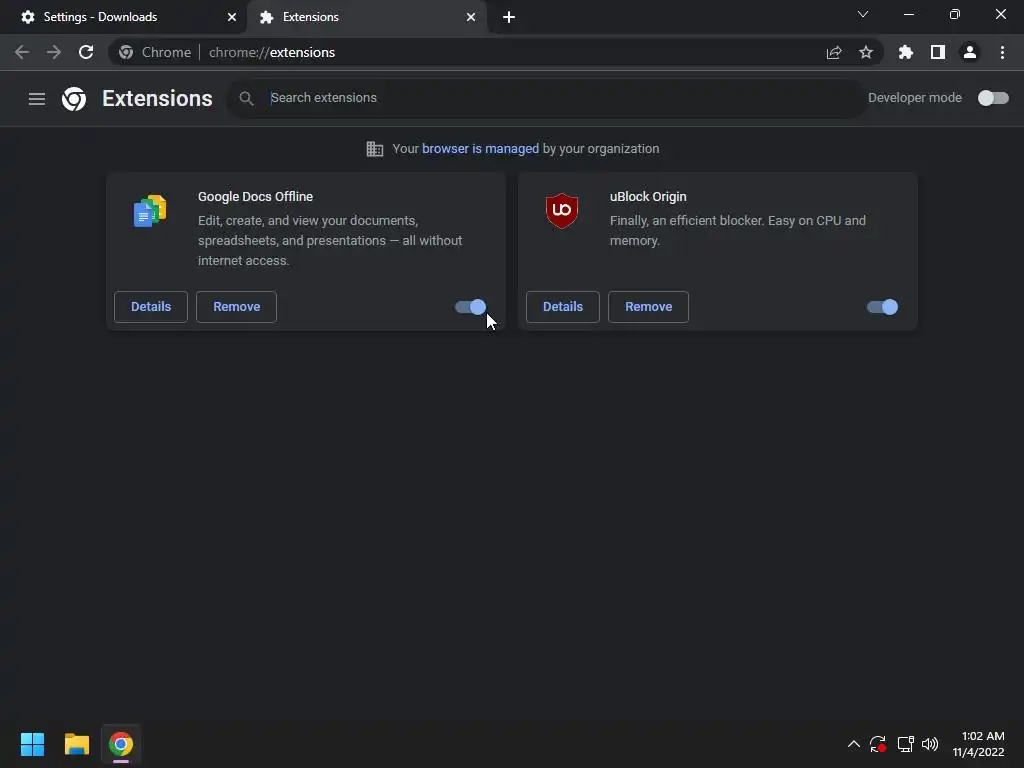Open Chrome's three-dot menu
The image size is (1024, 768).
click(1002, 52)
